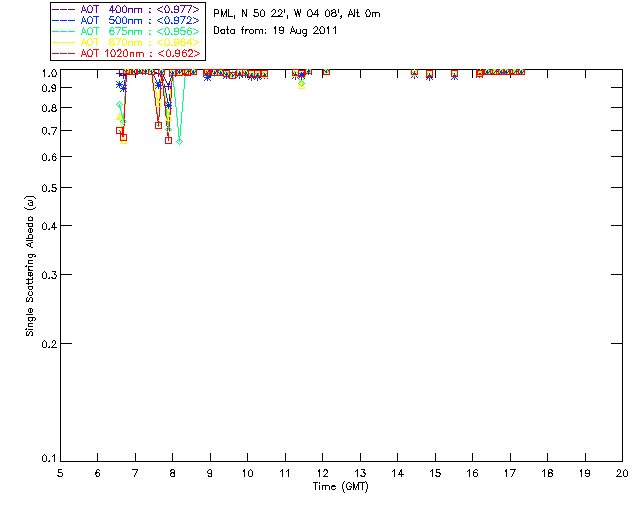Click the y-axis tick label 0.7

(49, 131)
